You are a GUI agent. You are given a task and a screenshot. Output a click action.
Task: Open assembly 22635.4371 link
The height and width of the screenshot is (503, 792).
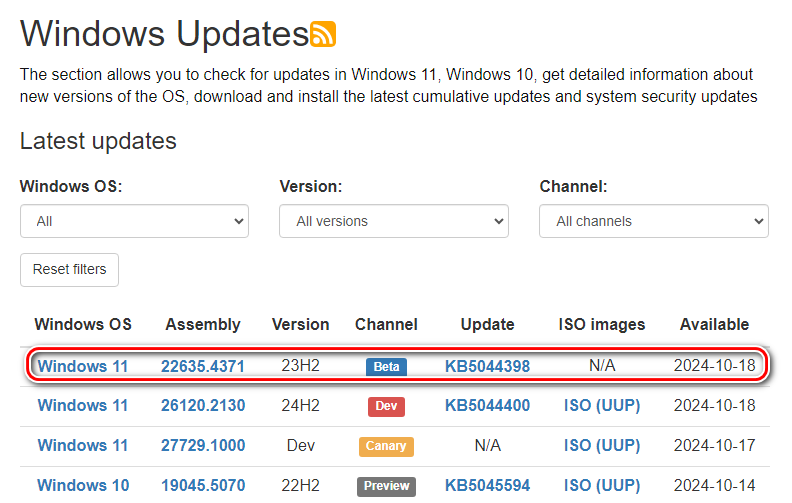(x=203, y=366)
